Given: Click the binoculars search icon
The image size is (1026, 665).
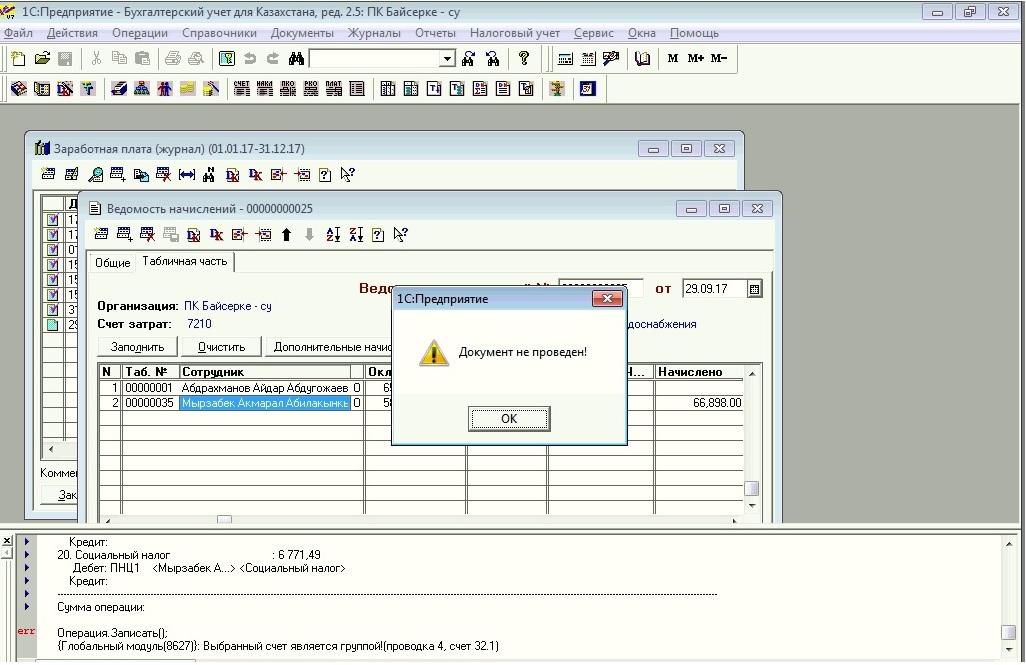Looking at the screenshot, I should [x=296, y=59].
